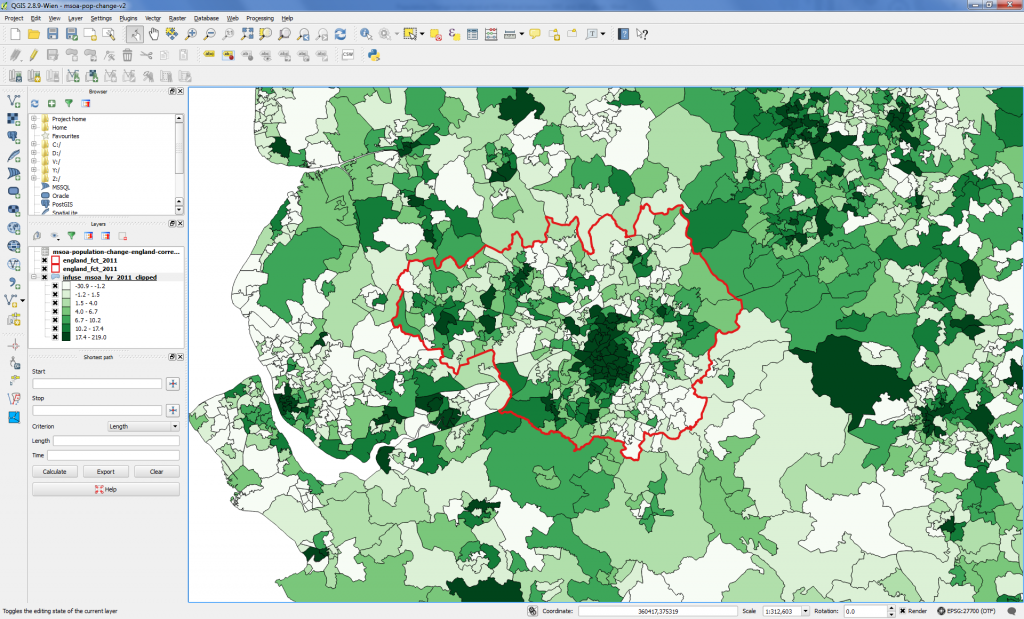Click the Clear button
Viewport: 1024px width, 619px height.
click(x=157, y=471)
